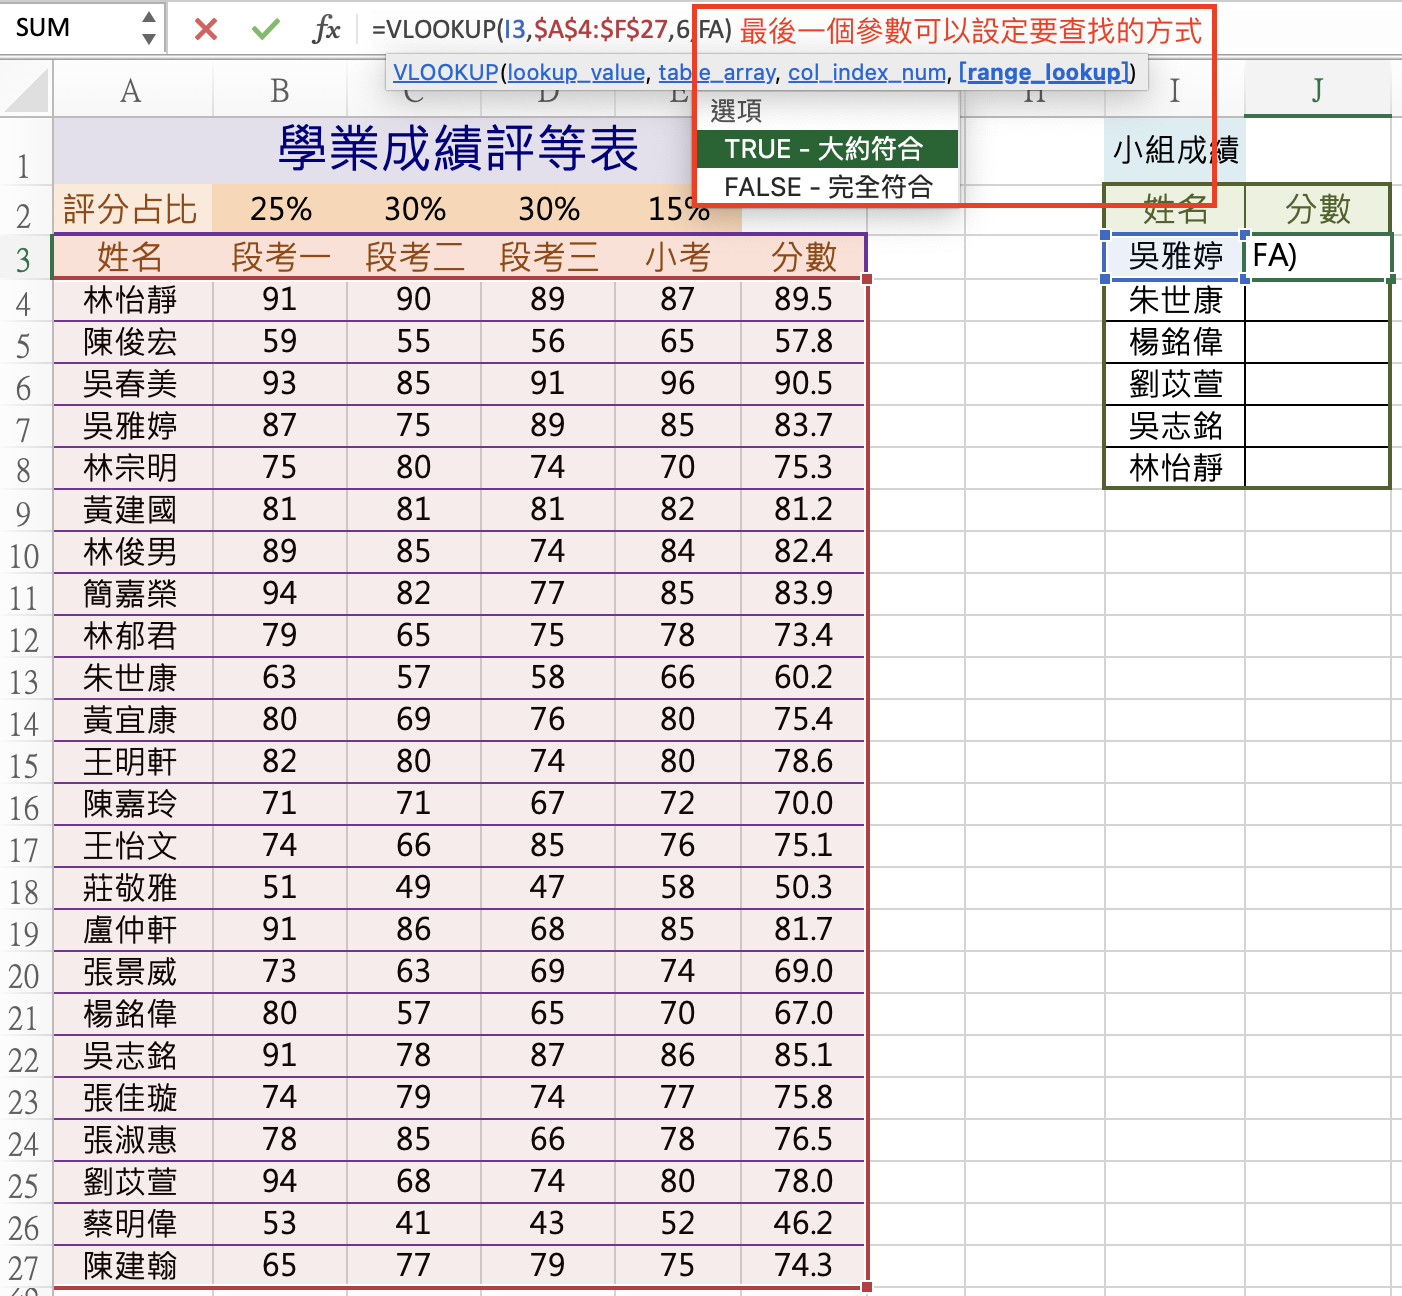
Task: Open the fx Insert Function dialog
Action: (x=325, y=29)
